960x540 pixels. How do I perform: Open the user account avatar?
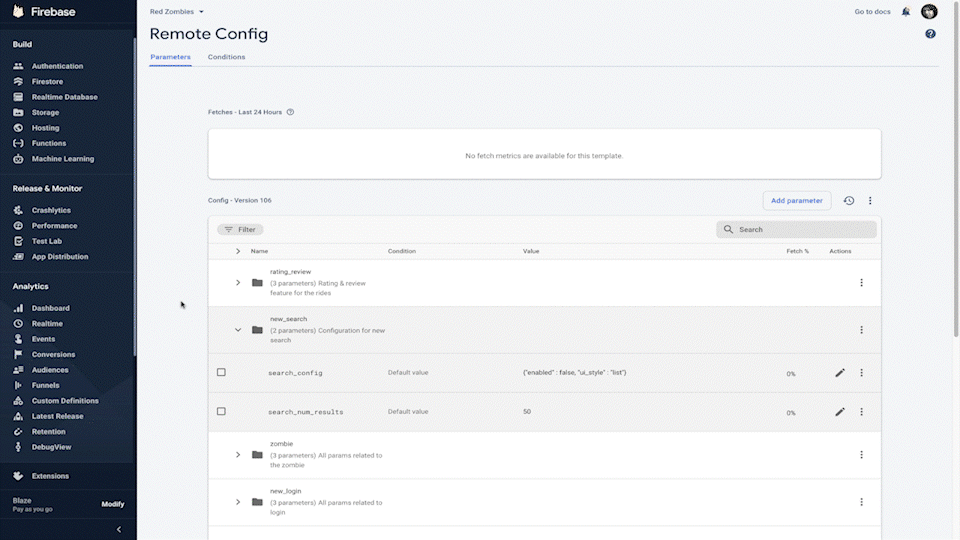coord(929,12)
